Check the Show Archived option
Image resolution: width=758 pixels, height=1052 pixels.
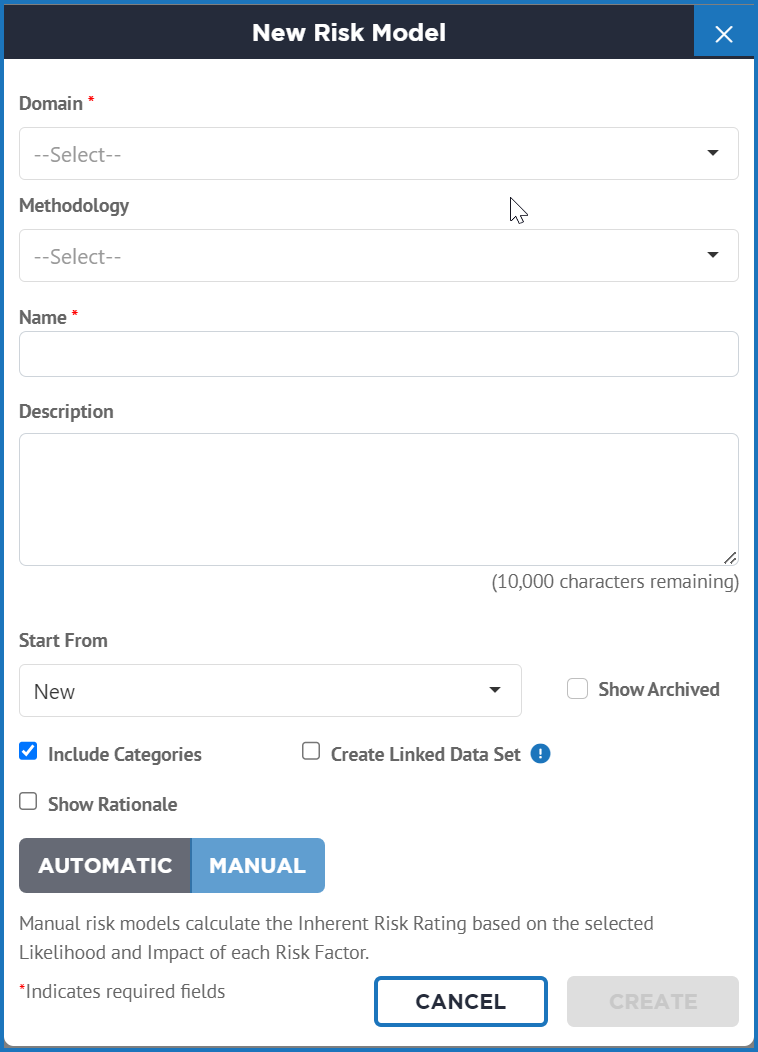pos(578,688)
